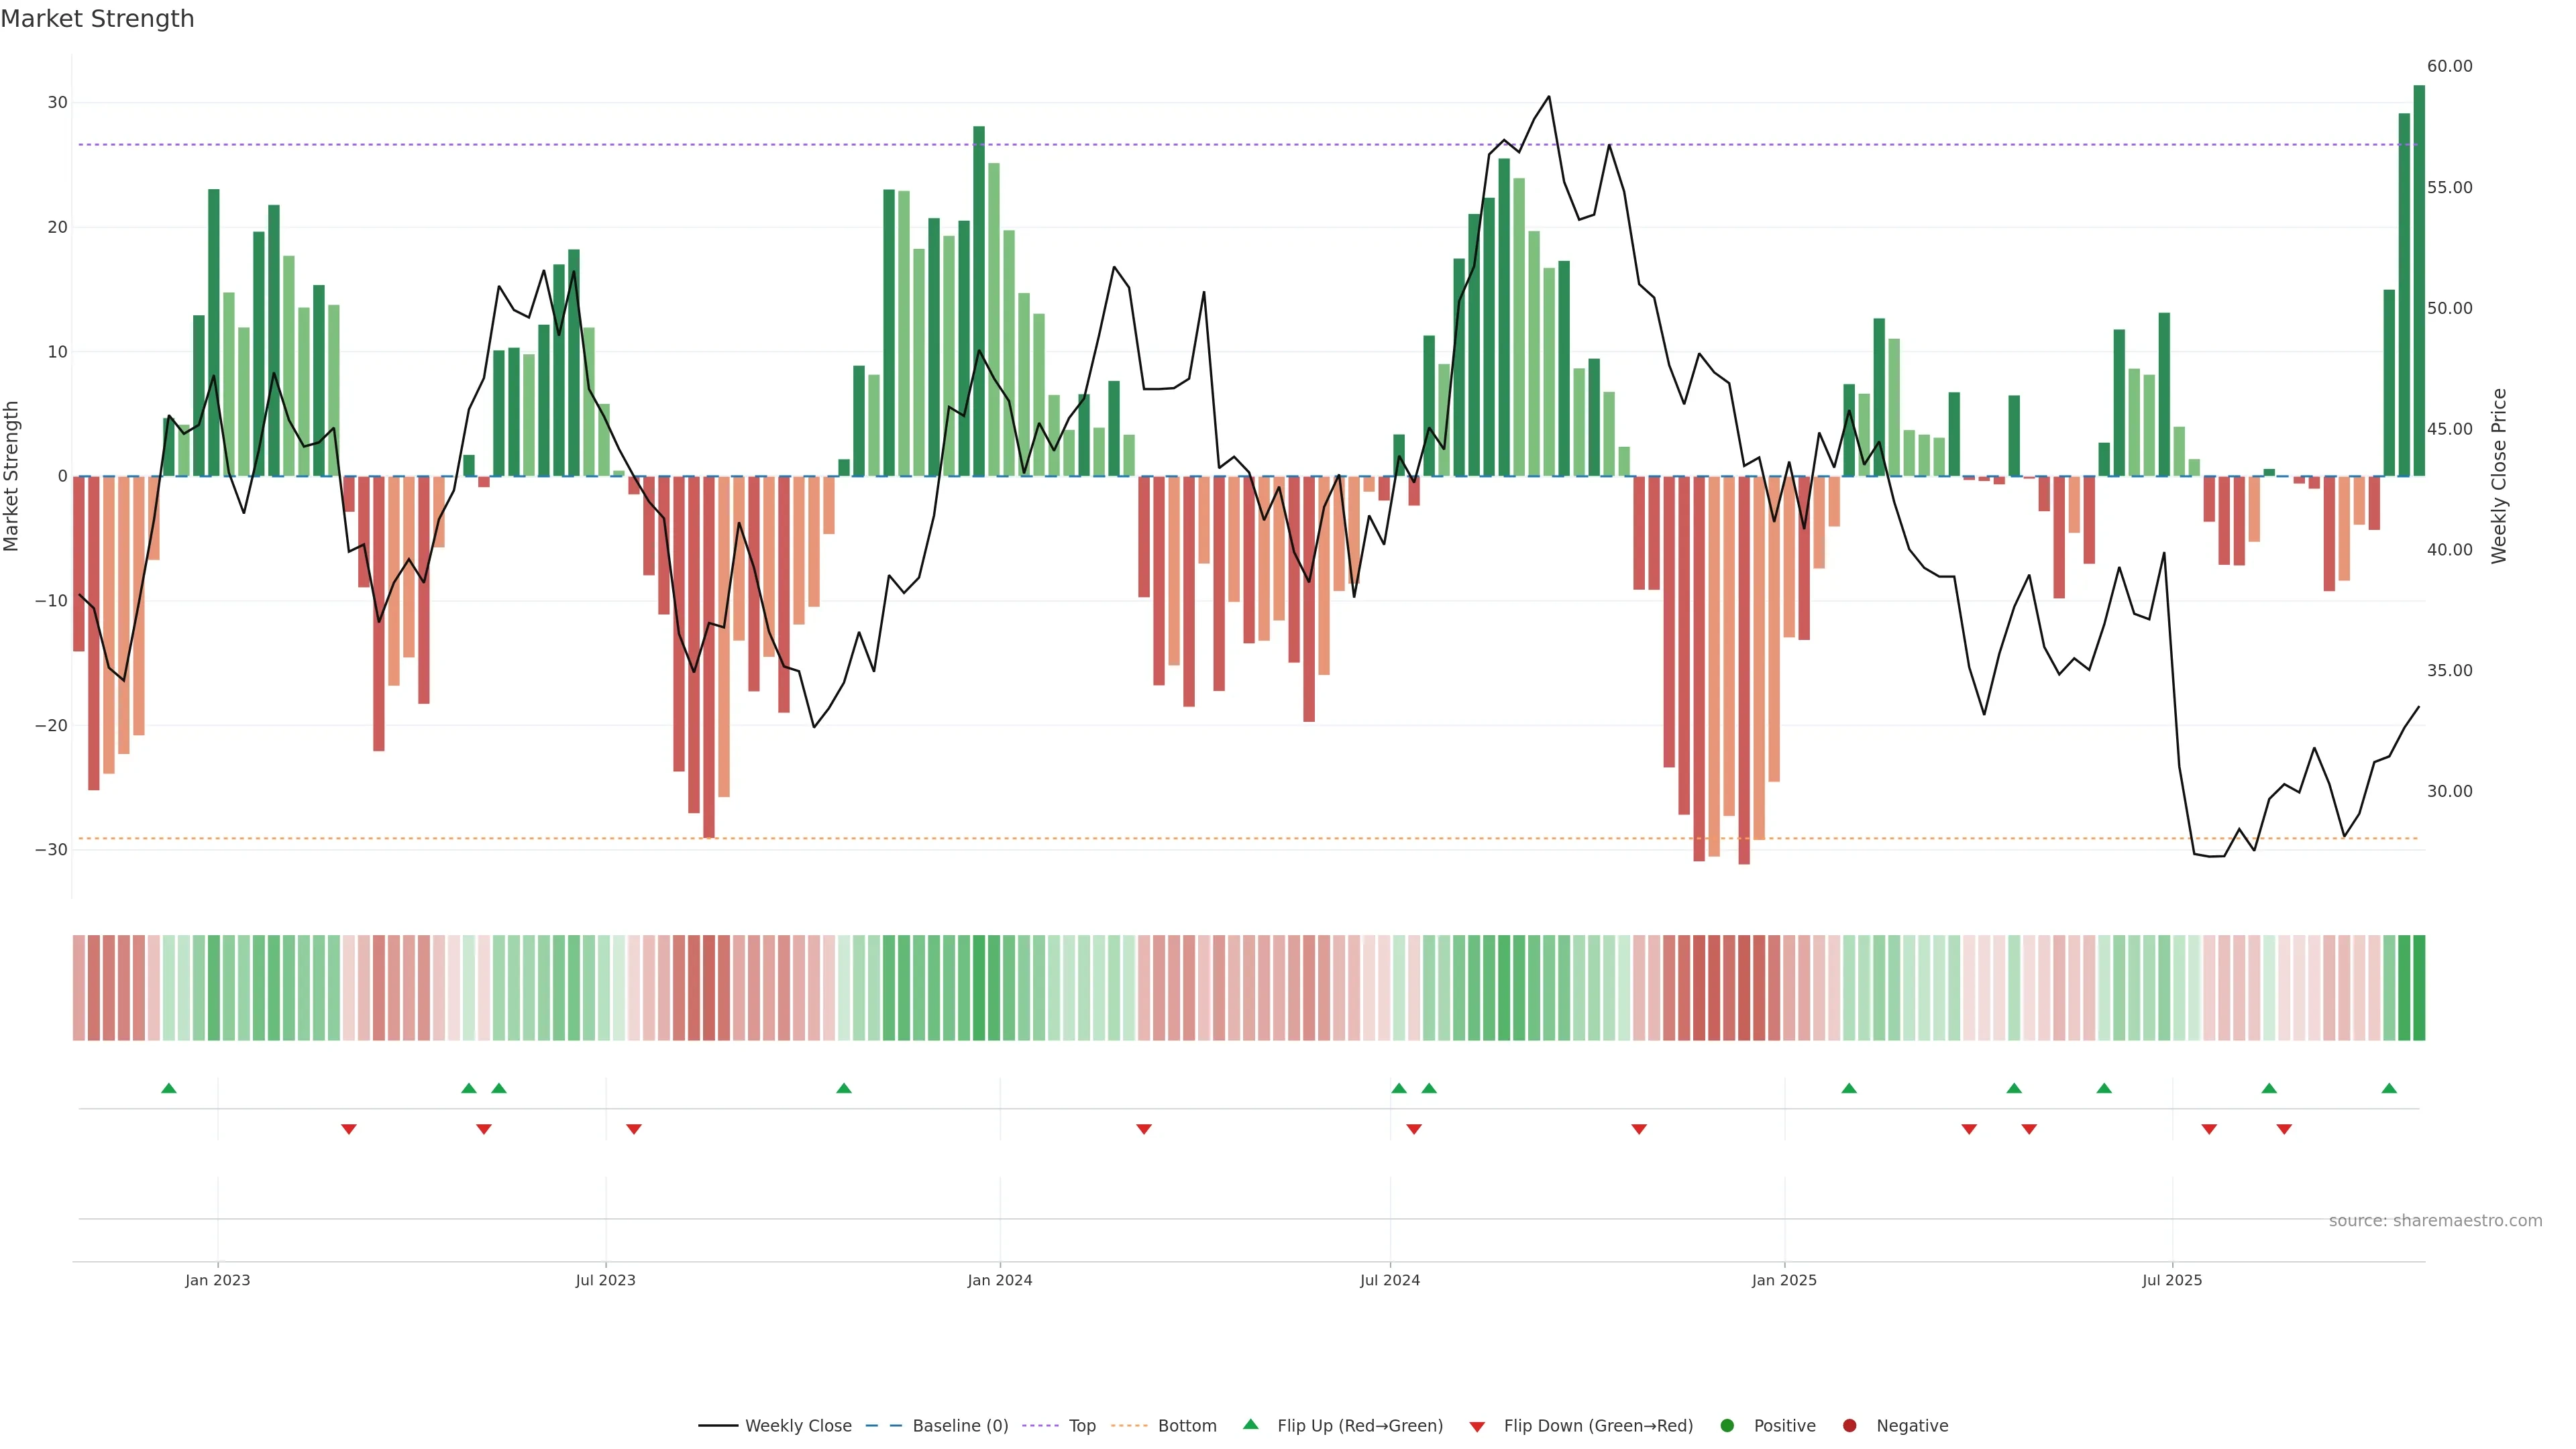The image size is (2576, 1449).
Task: Click the darkest green heatmap cell at right end
Action: 2419,987
